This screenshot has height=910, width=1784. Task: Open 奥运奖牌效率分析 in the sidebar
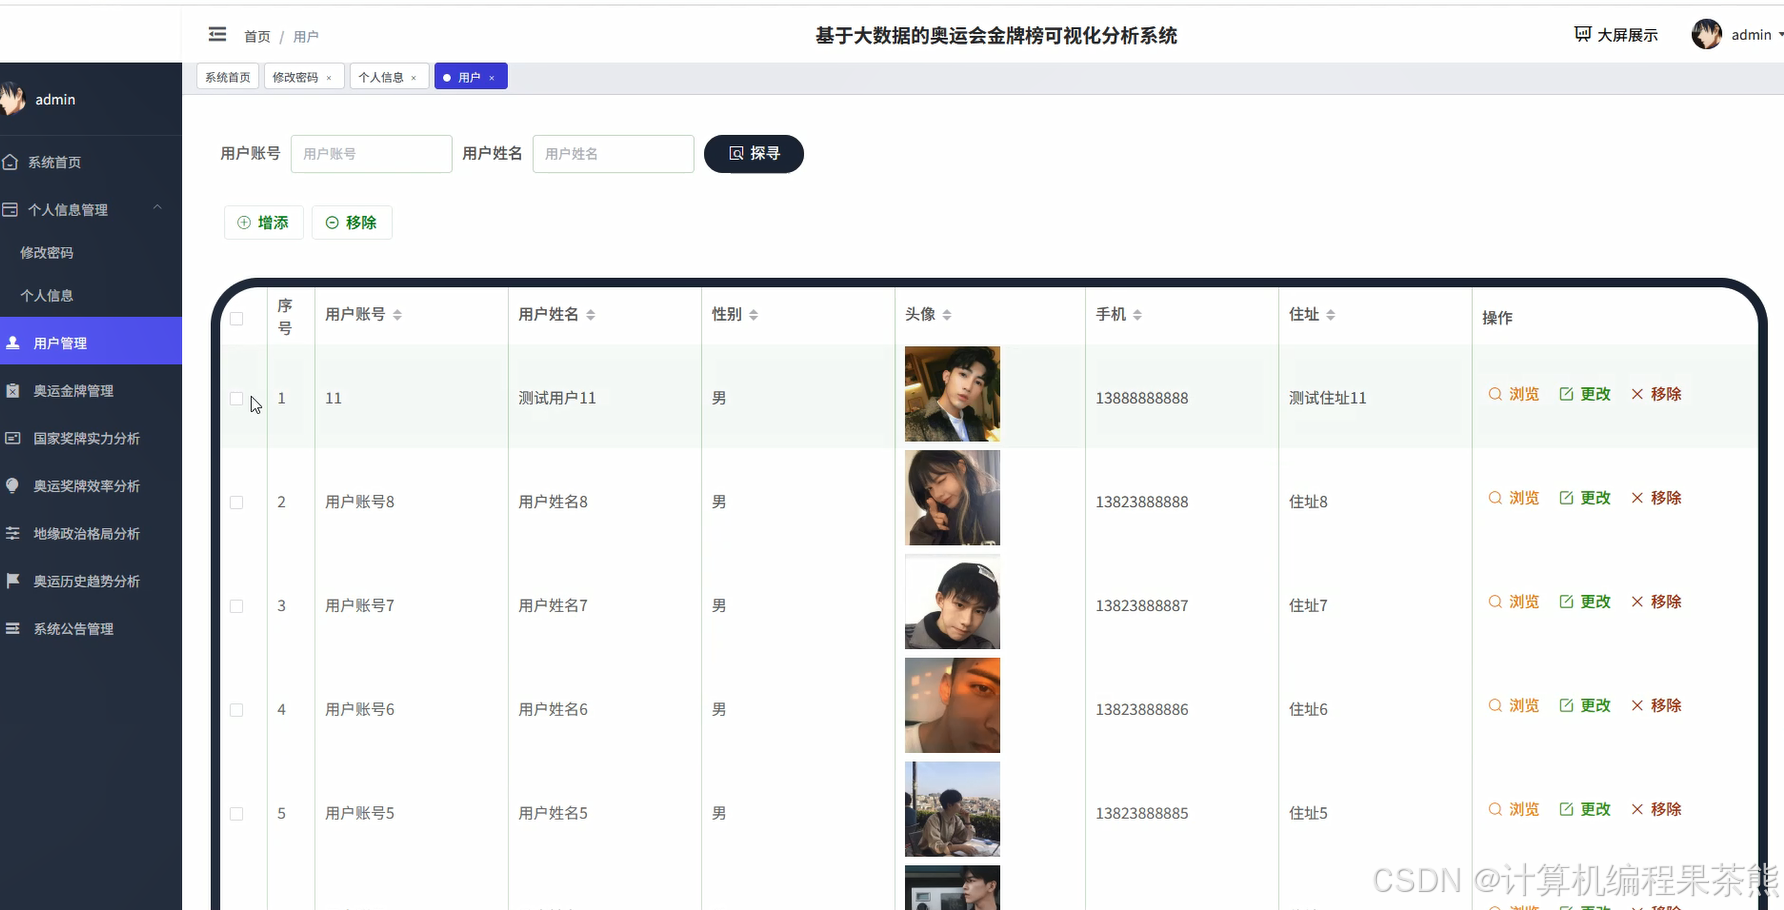pyautogui.click(x=91, y=486)
